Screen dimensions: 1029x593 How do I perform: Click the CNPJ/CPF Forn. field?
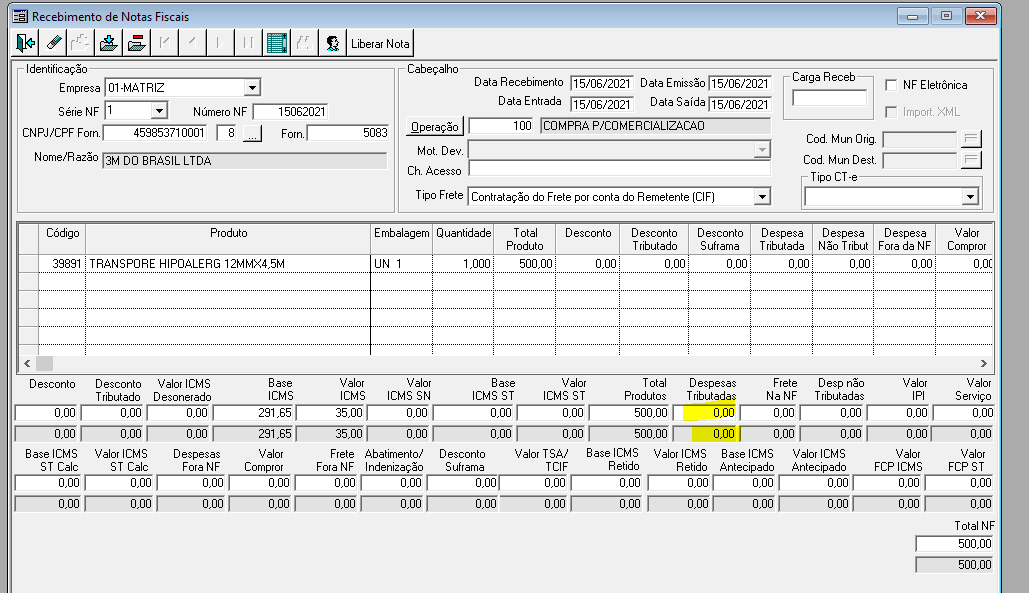[156, 133]
